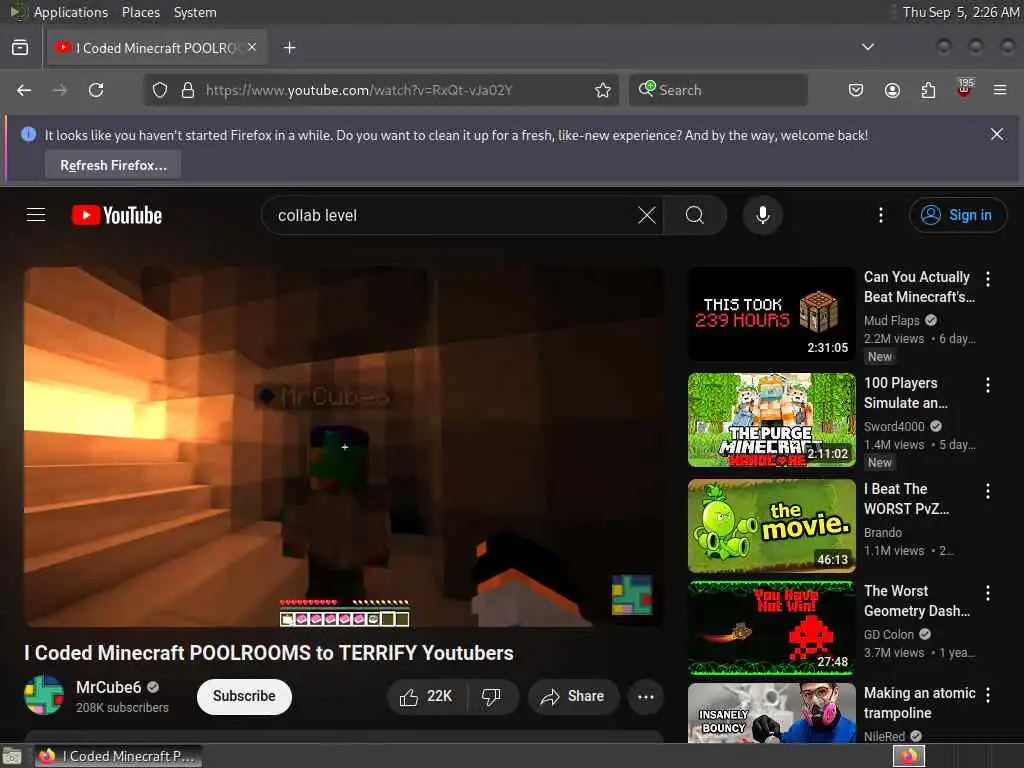Screen dimensions: 1024x768
Task: View site security lock information
Action: click(x=188, y=90)
